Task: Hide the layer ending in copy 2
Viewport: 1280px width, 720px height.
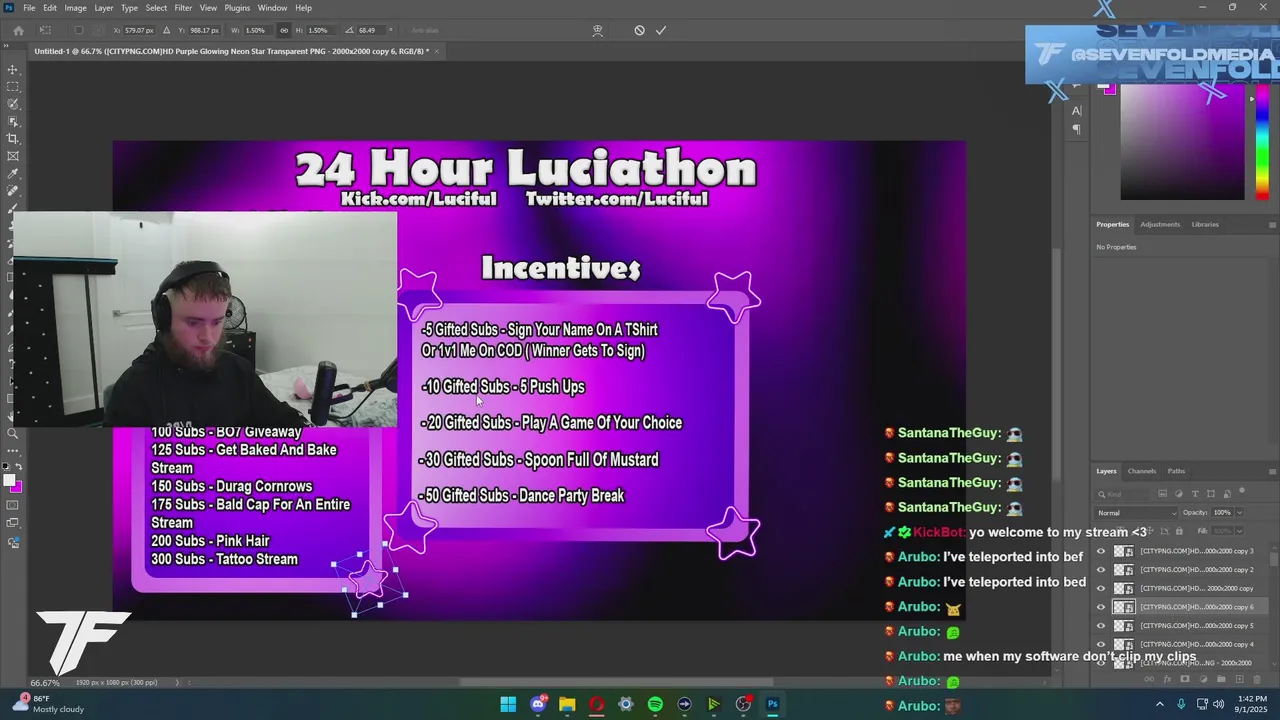Action: click(x=1101, y=570)
